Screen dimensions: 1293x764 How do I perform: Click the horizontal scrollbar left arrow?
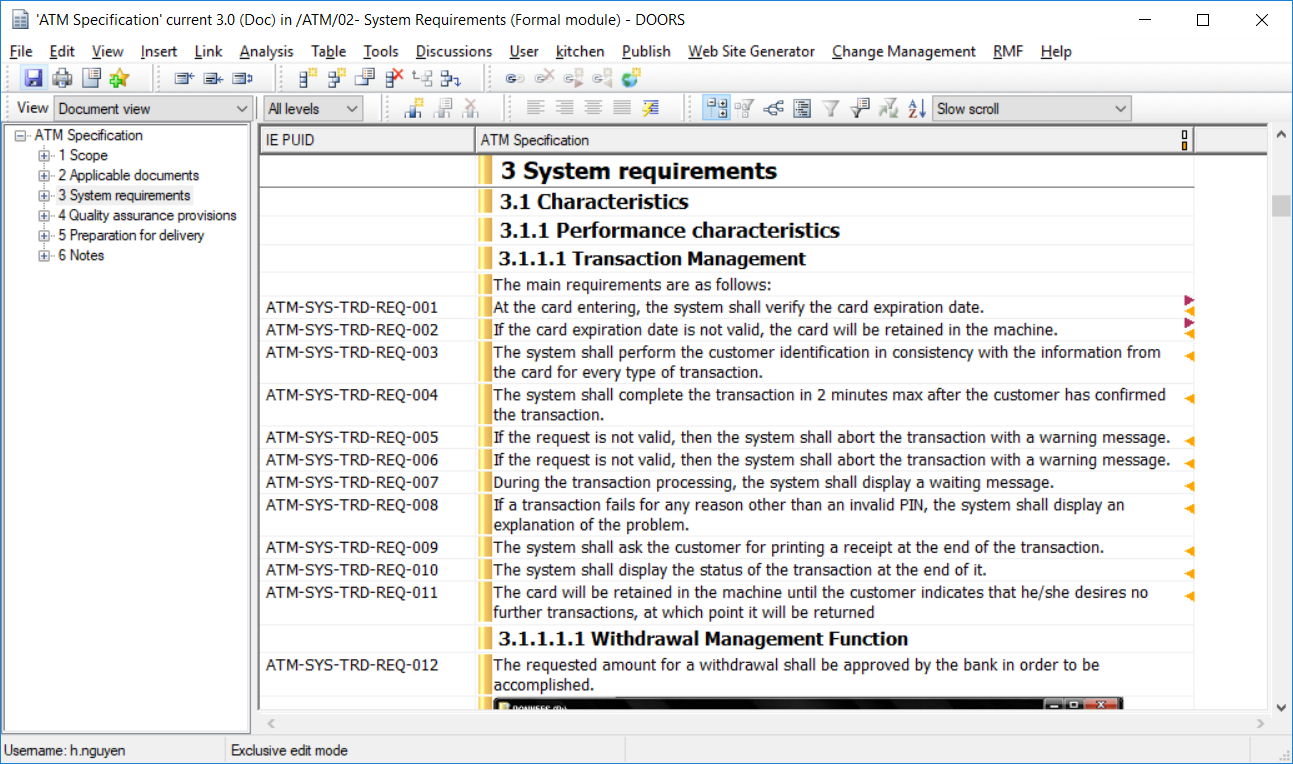[x=269, y=722]
